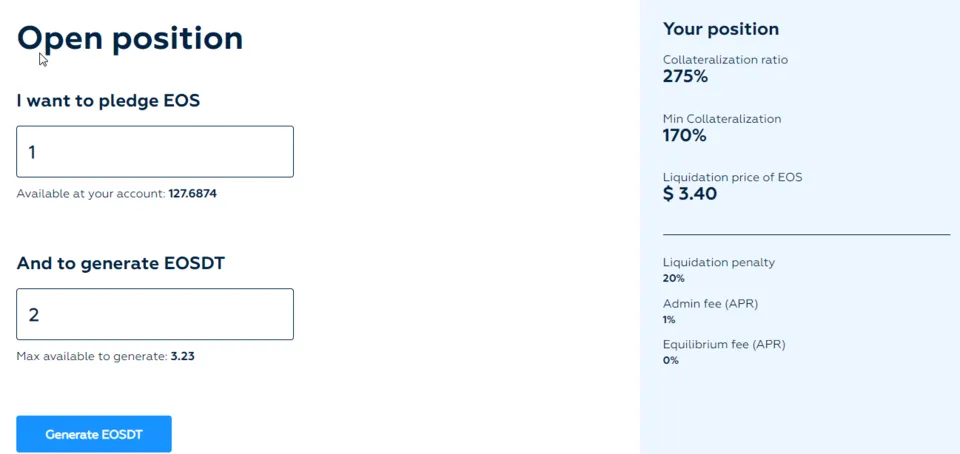Focus the EOSDT generate amount input
The height and width of the screenshot is (454, 960).
[155, 315]
